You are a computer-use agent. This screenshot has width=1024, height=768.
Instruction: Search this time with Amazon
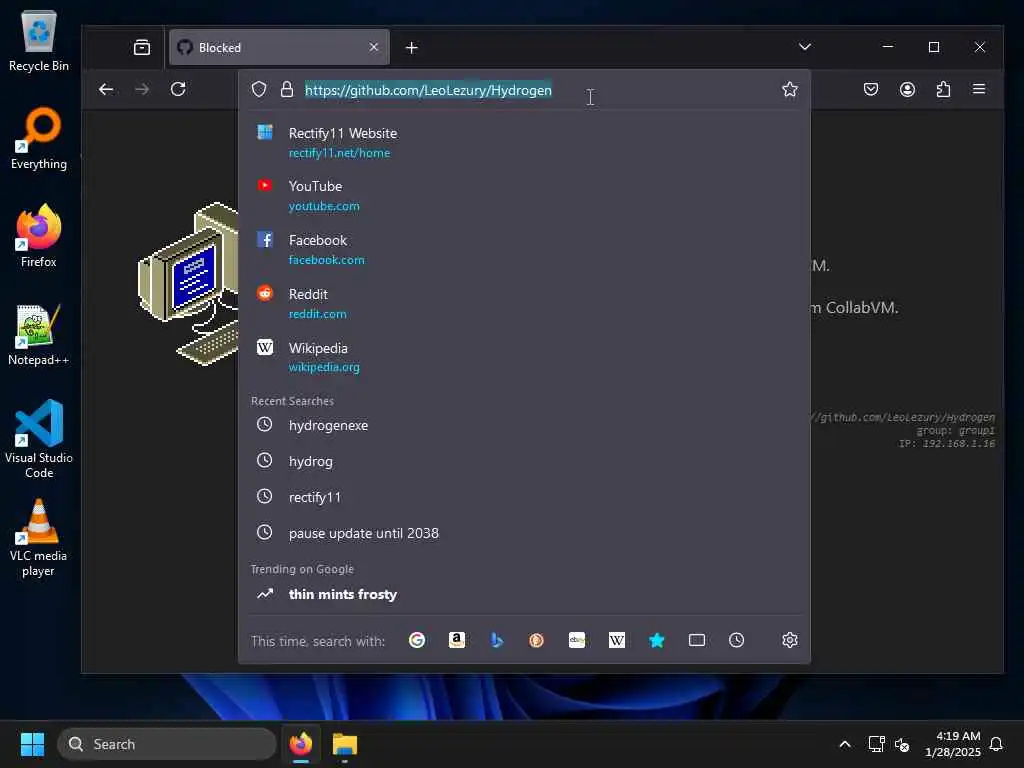pos(456,640)
